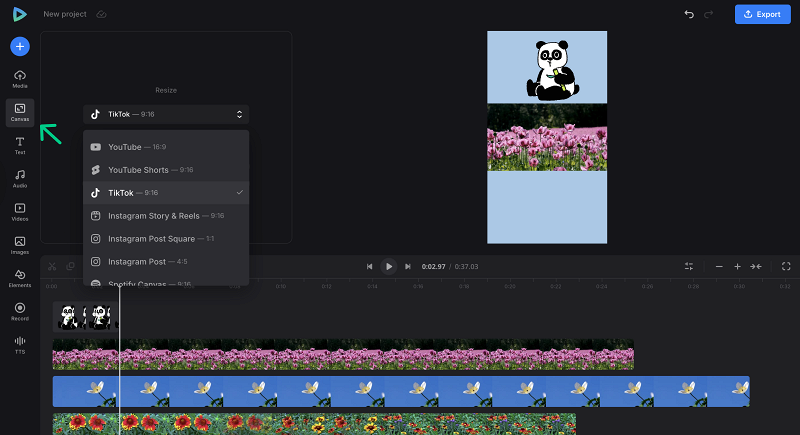This screenshot has height=435, width=800.
Task: Open the TTS text-to-speech tool
Action: click(20, 345)
